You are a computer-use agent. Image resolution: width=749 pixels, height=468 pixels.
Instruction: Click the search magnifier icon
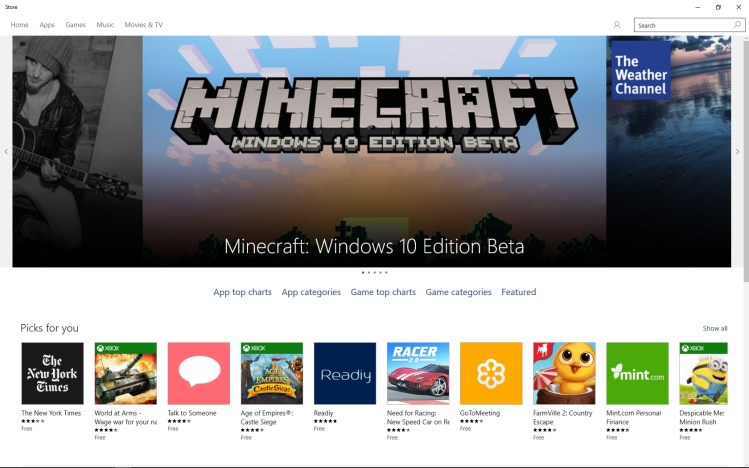[x=737, y=25]
